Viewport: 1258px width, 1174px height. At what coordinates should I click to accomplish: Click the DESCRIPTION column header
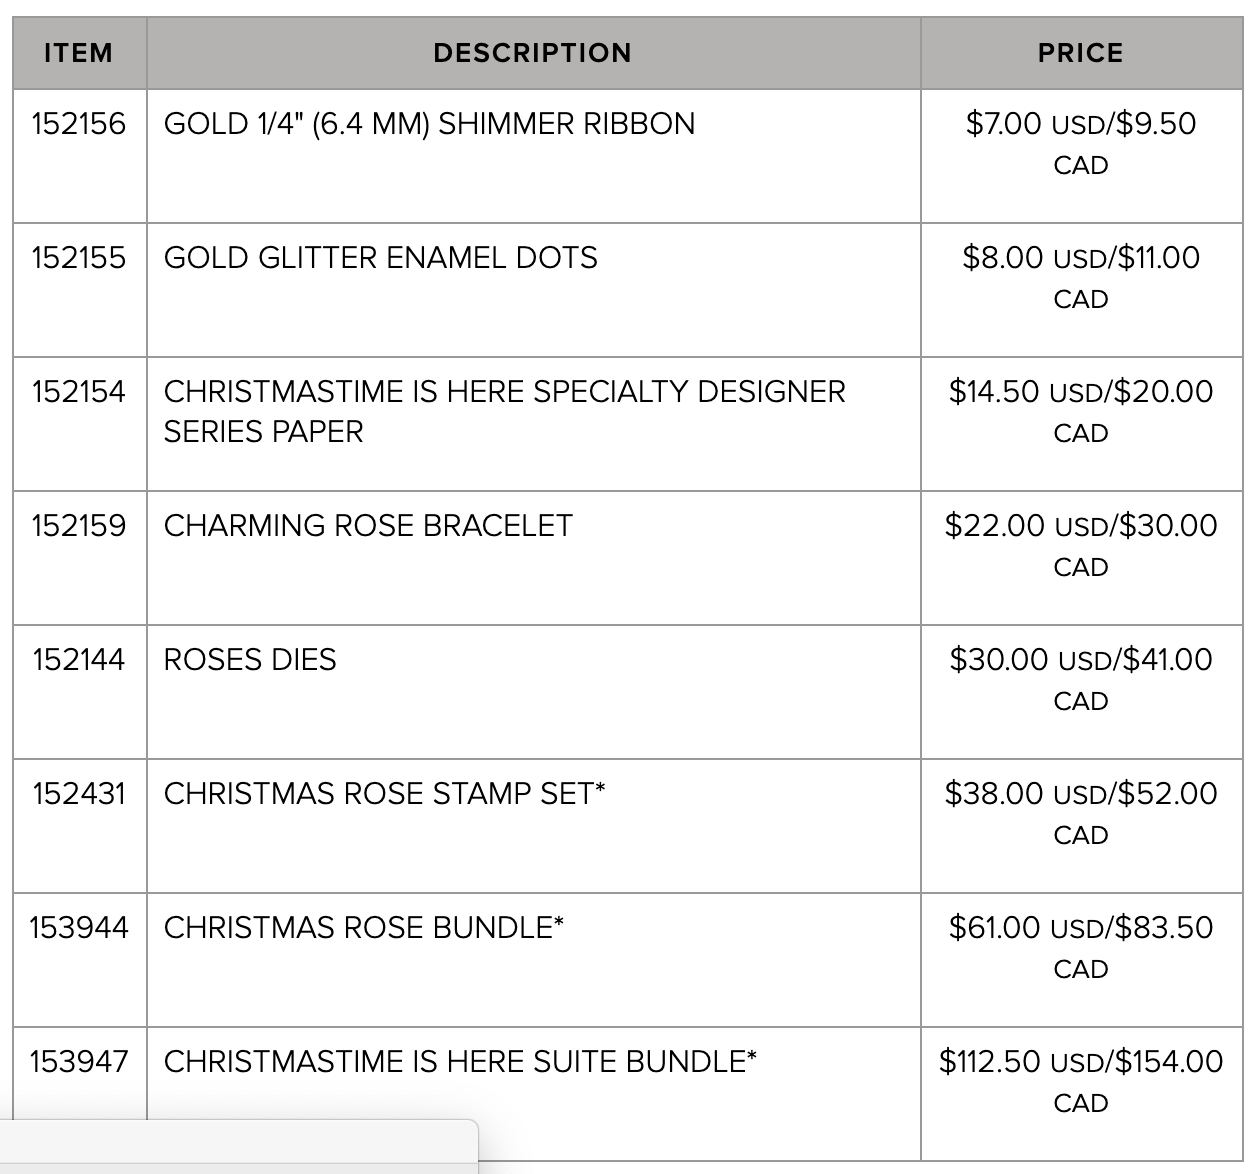pos(533,53)
